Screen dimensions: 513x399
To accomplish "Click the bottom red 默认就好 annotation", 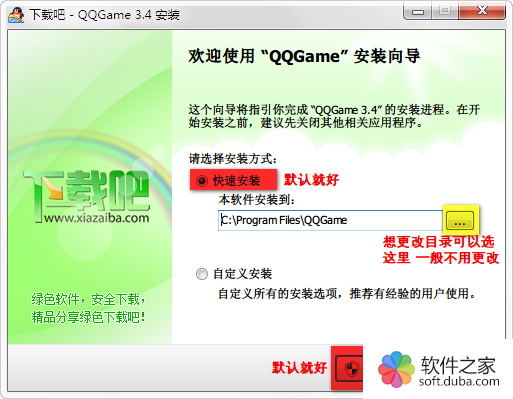I will 299,368.
